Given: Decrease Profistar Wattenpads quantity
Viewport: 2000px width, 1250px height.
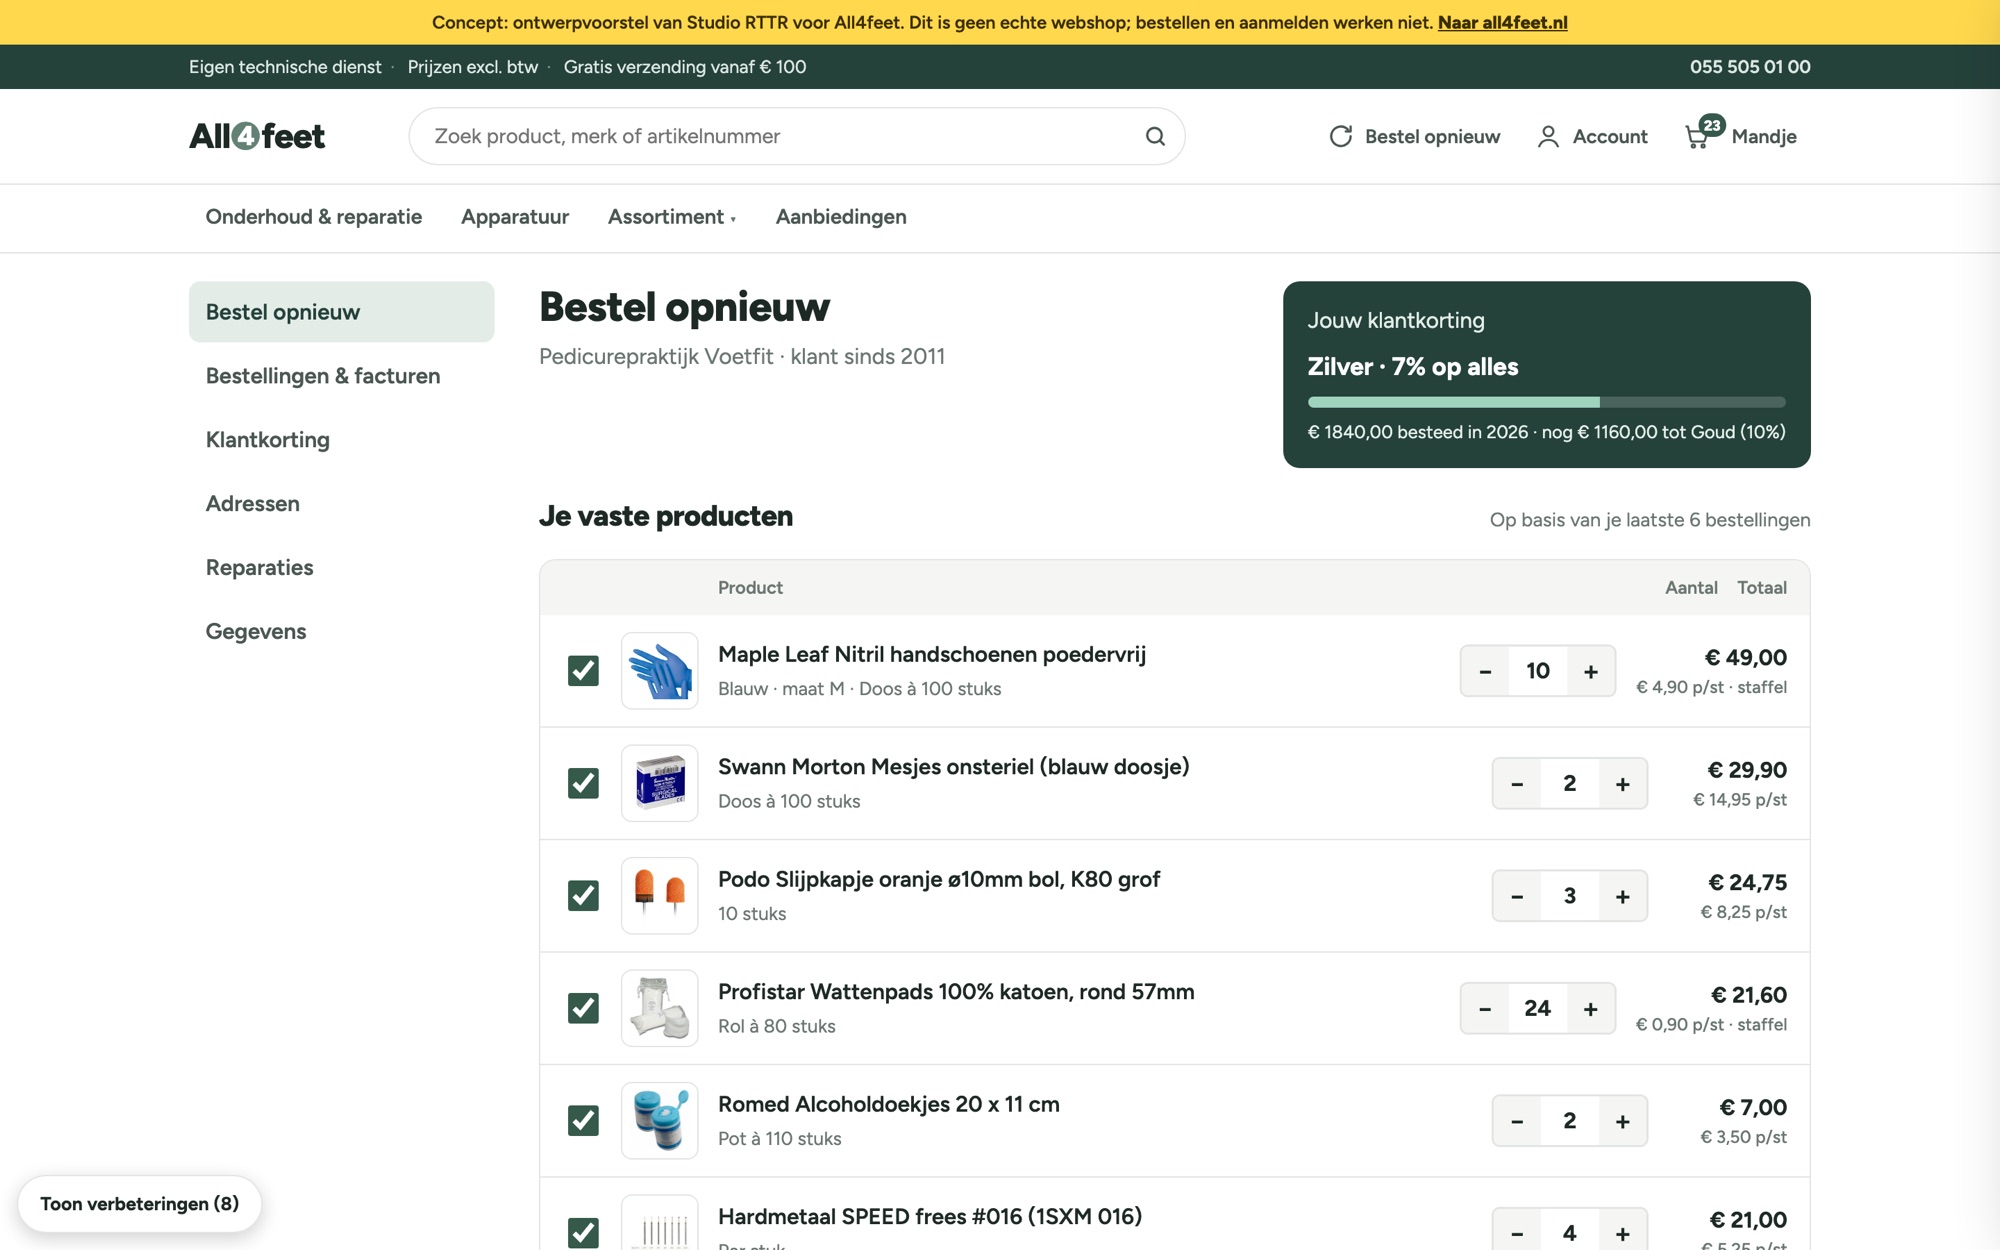Looking at the screenshot, I should (x=1485, y=1008).
